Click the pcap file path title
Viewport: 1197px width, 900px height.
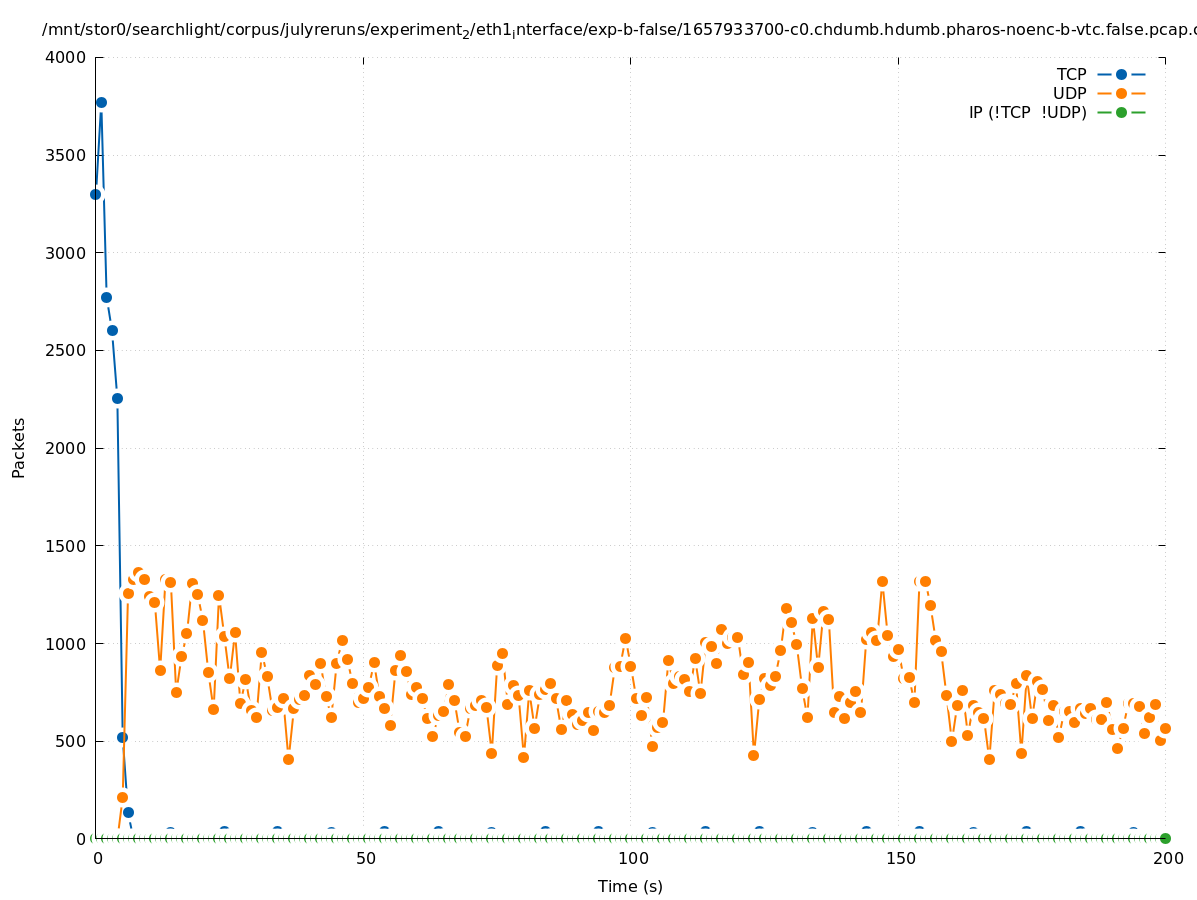pos(618,30)
